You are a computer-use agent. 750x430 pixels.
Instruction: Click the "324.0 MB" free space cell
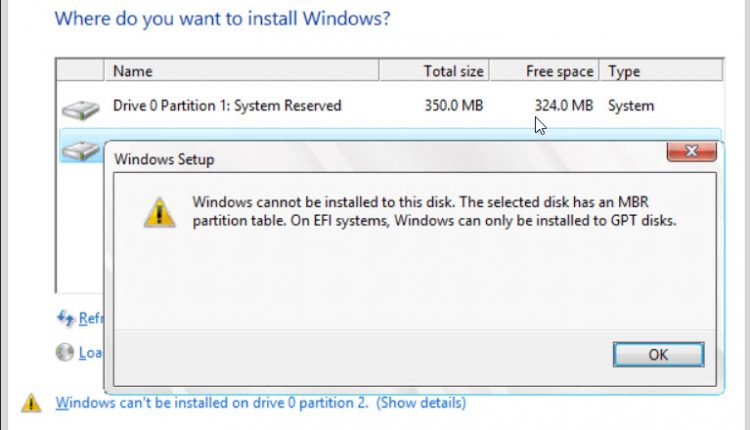pyautogui.click(x=563, y=106)
